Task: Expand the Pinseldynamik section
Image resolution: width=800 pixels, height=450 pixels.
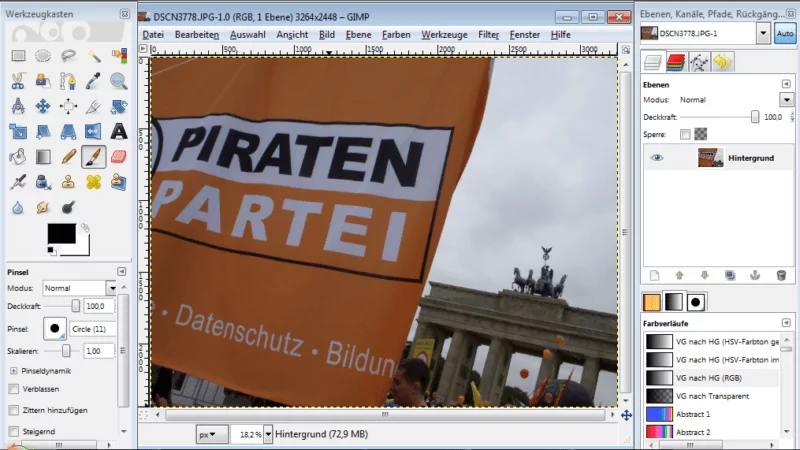Action: click(14, 371)
